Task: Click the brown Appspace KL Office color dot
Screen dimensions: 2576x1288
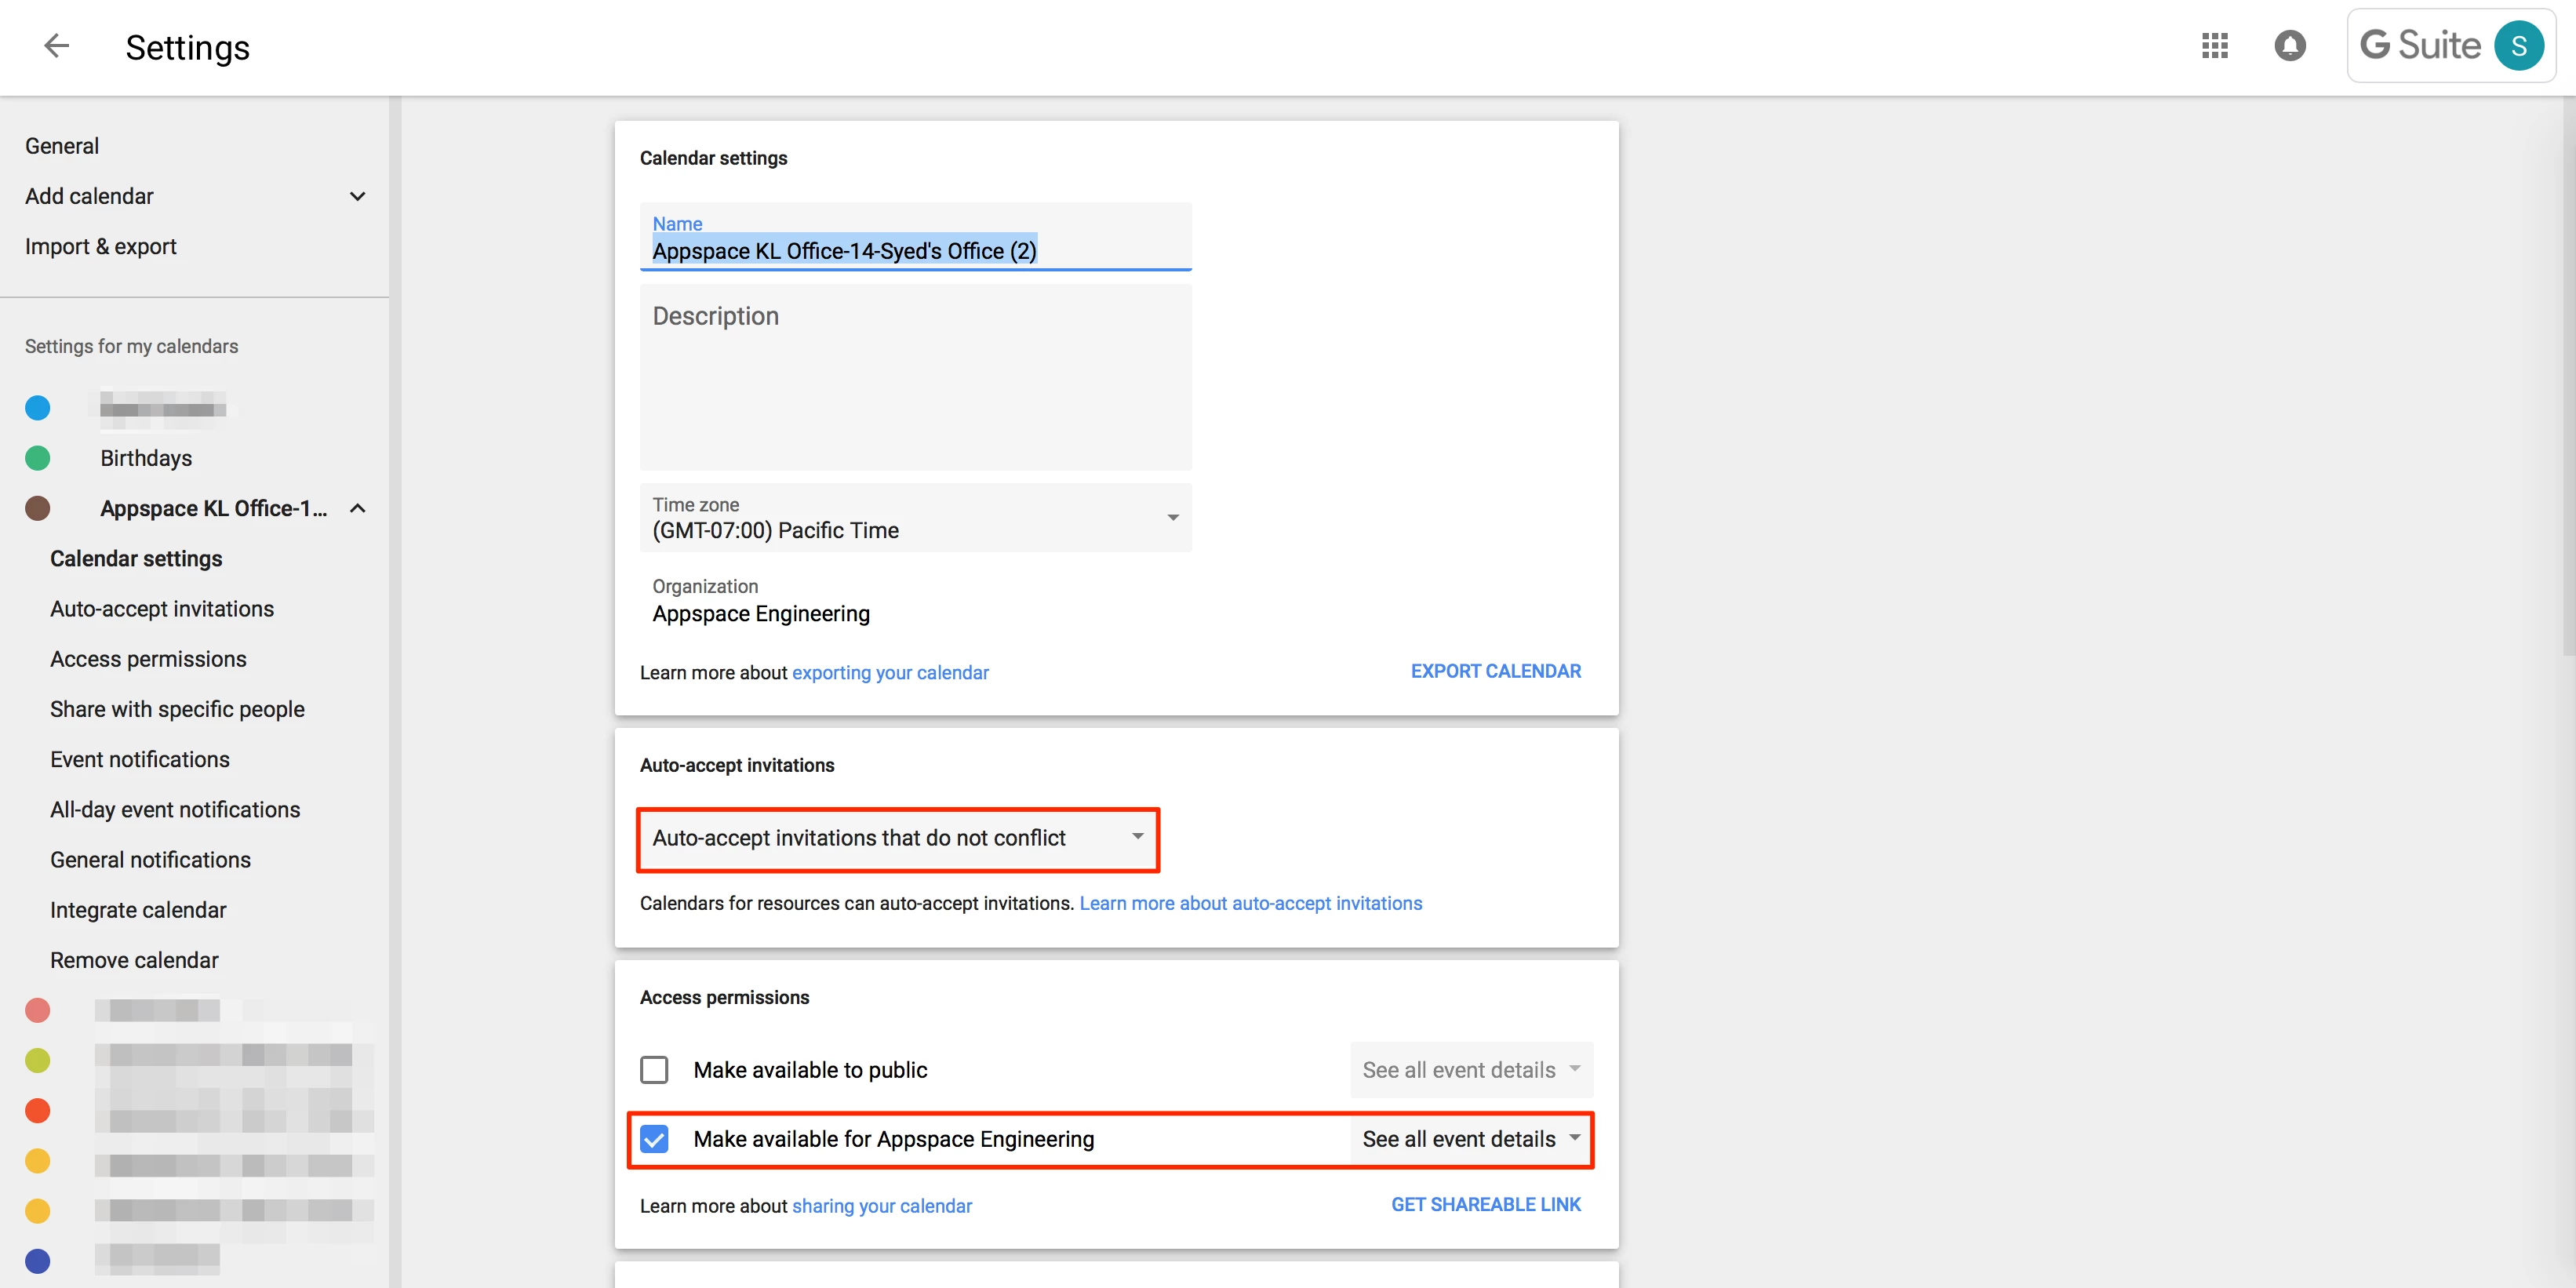Action: pyautogui.click(x=37, y=508)
